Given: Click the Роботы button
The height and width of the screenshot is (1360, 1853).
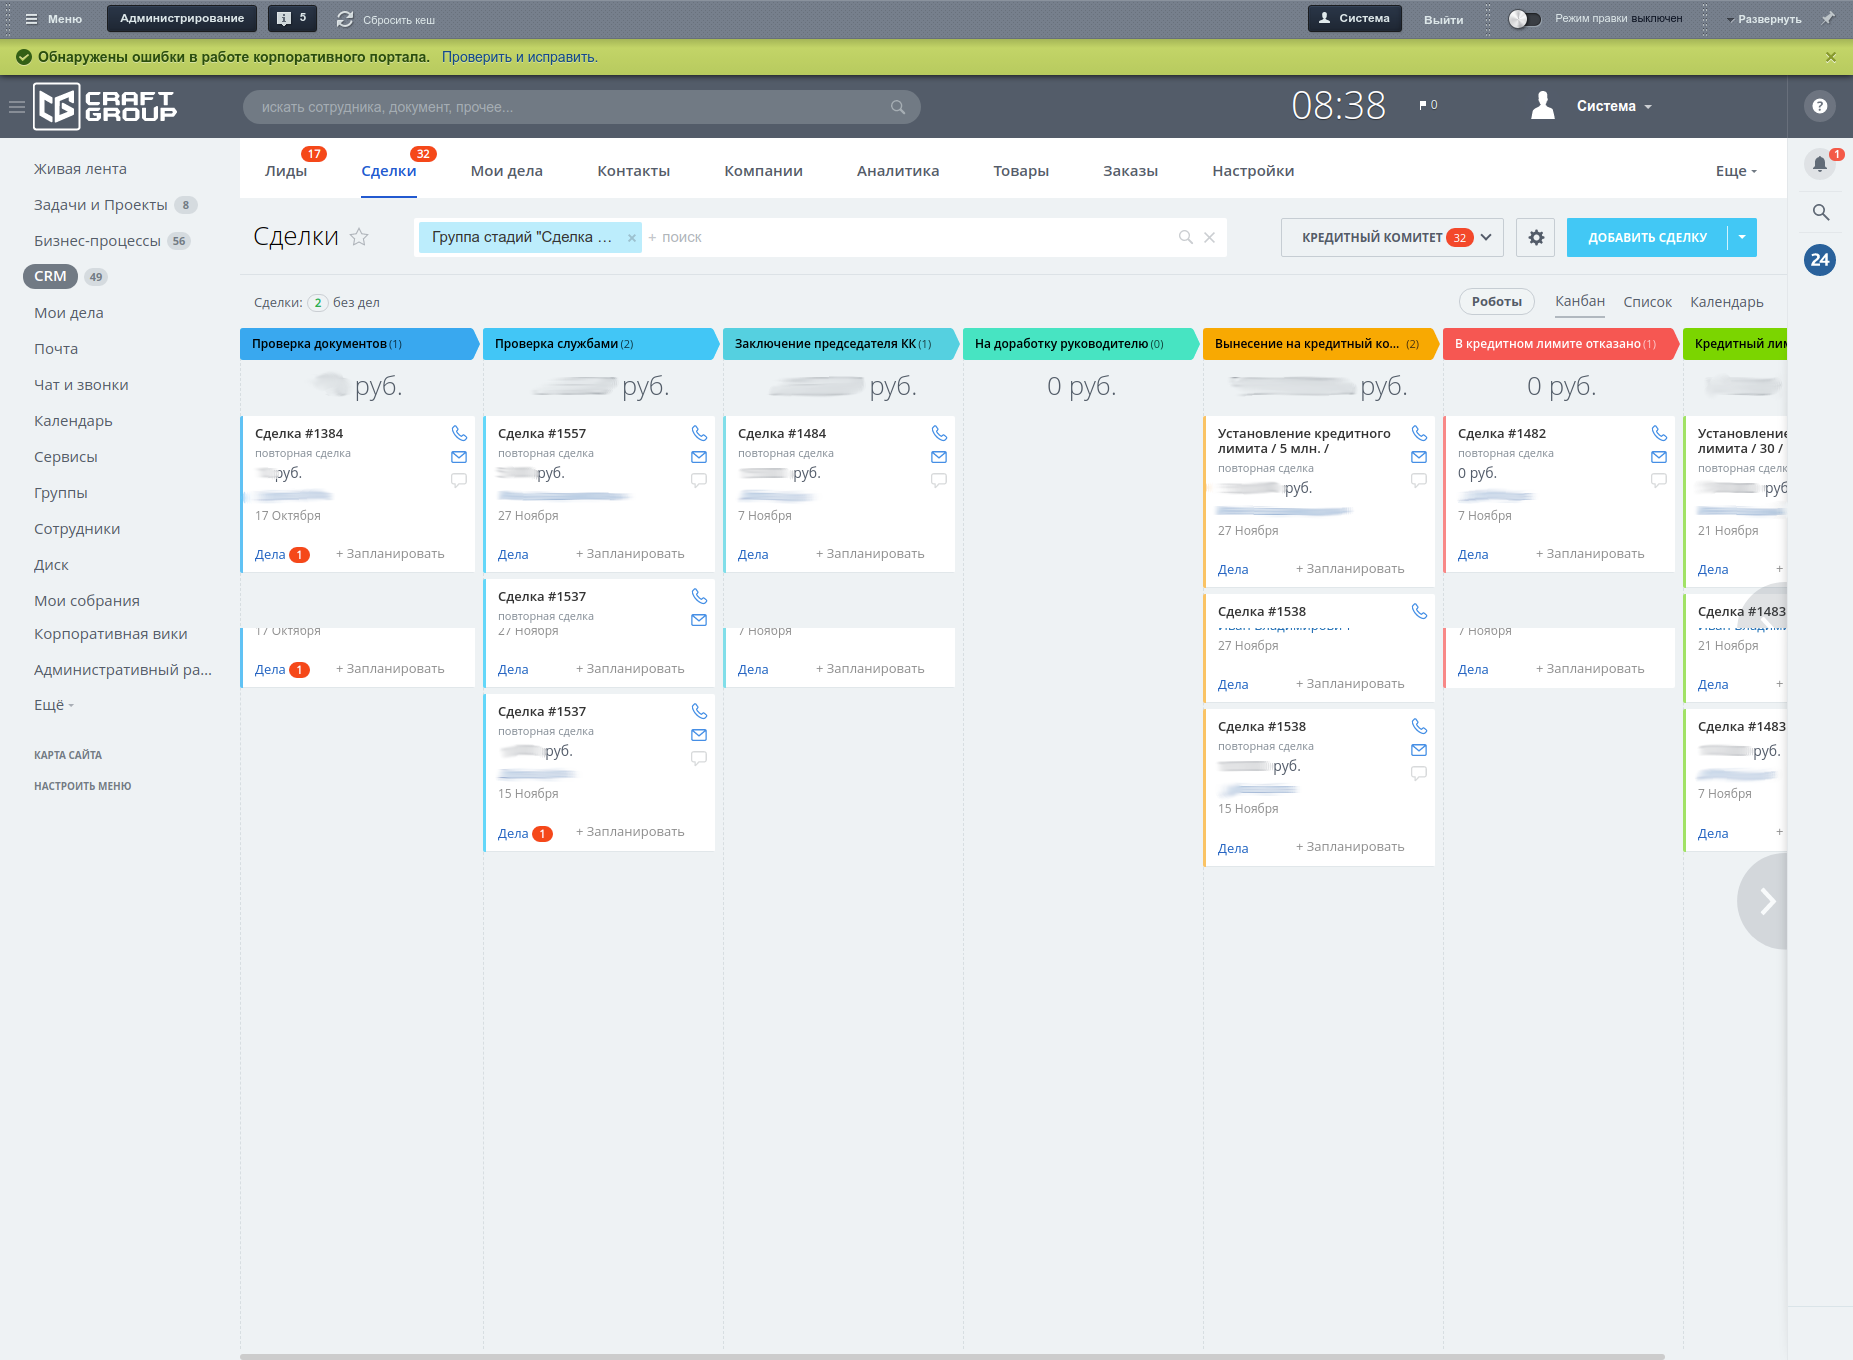Looking at the screenshot, I should (x=1496, y=302).
